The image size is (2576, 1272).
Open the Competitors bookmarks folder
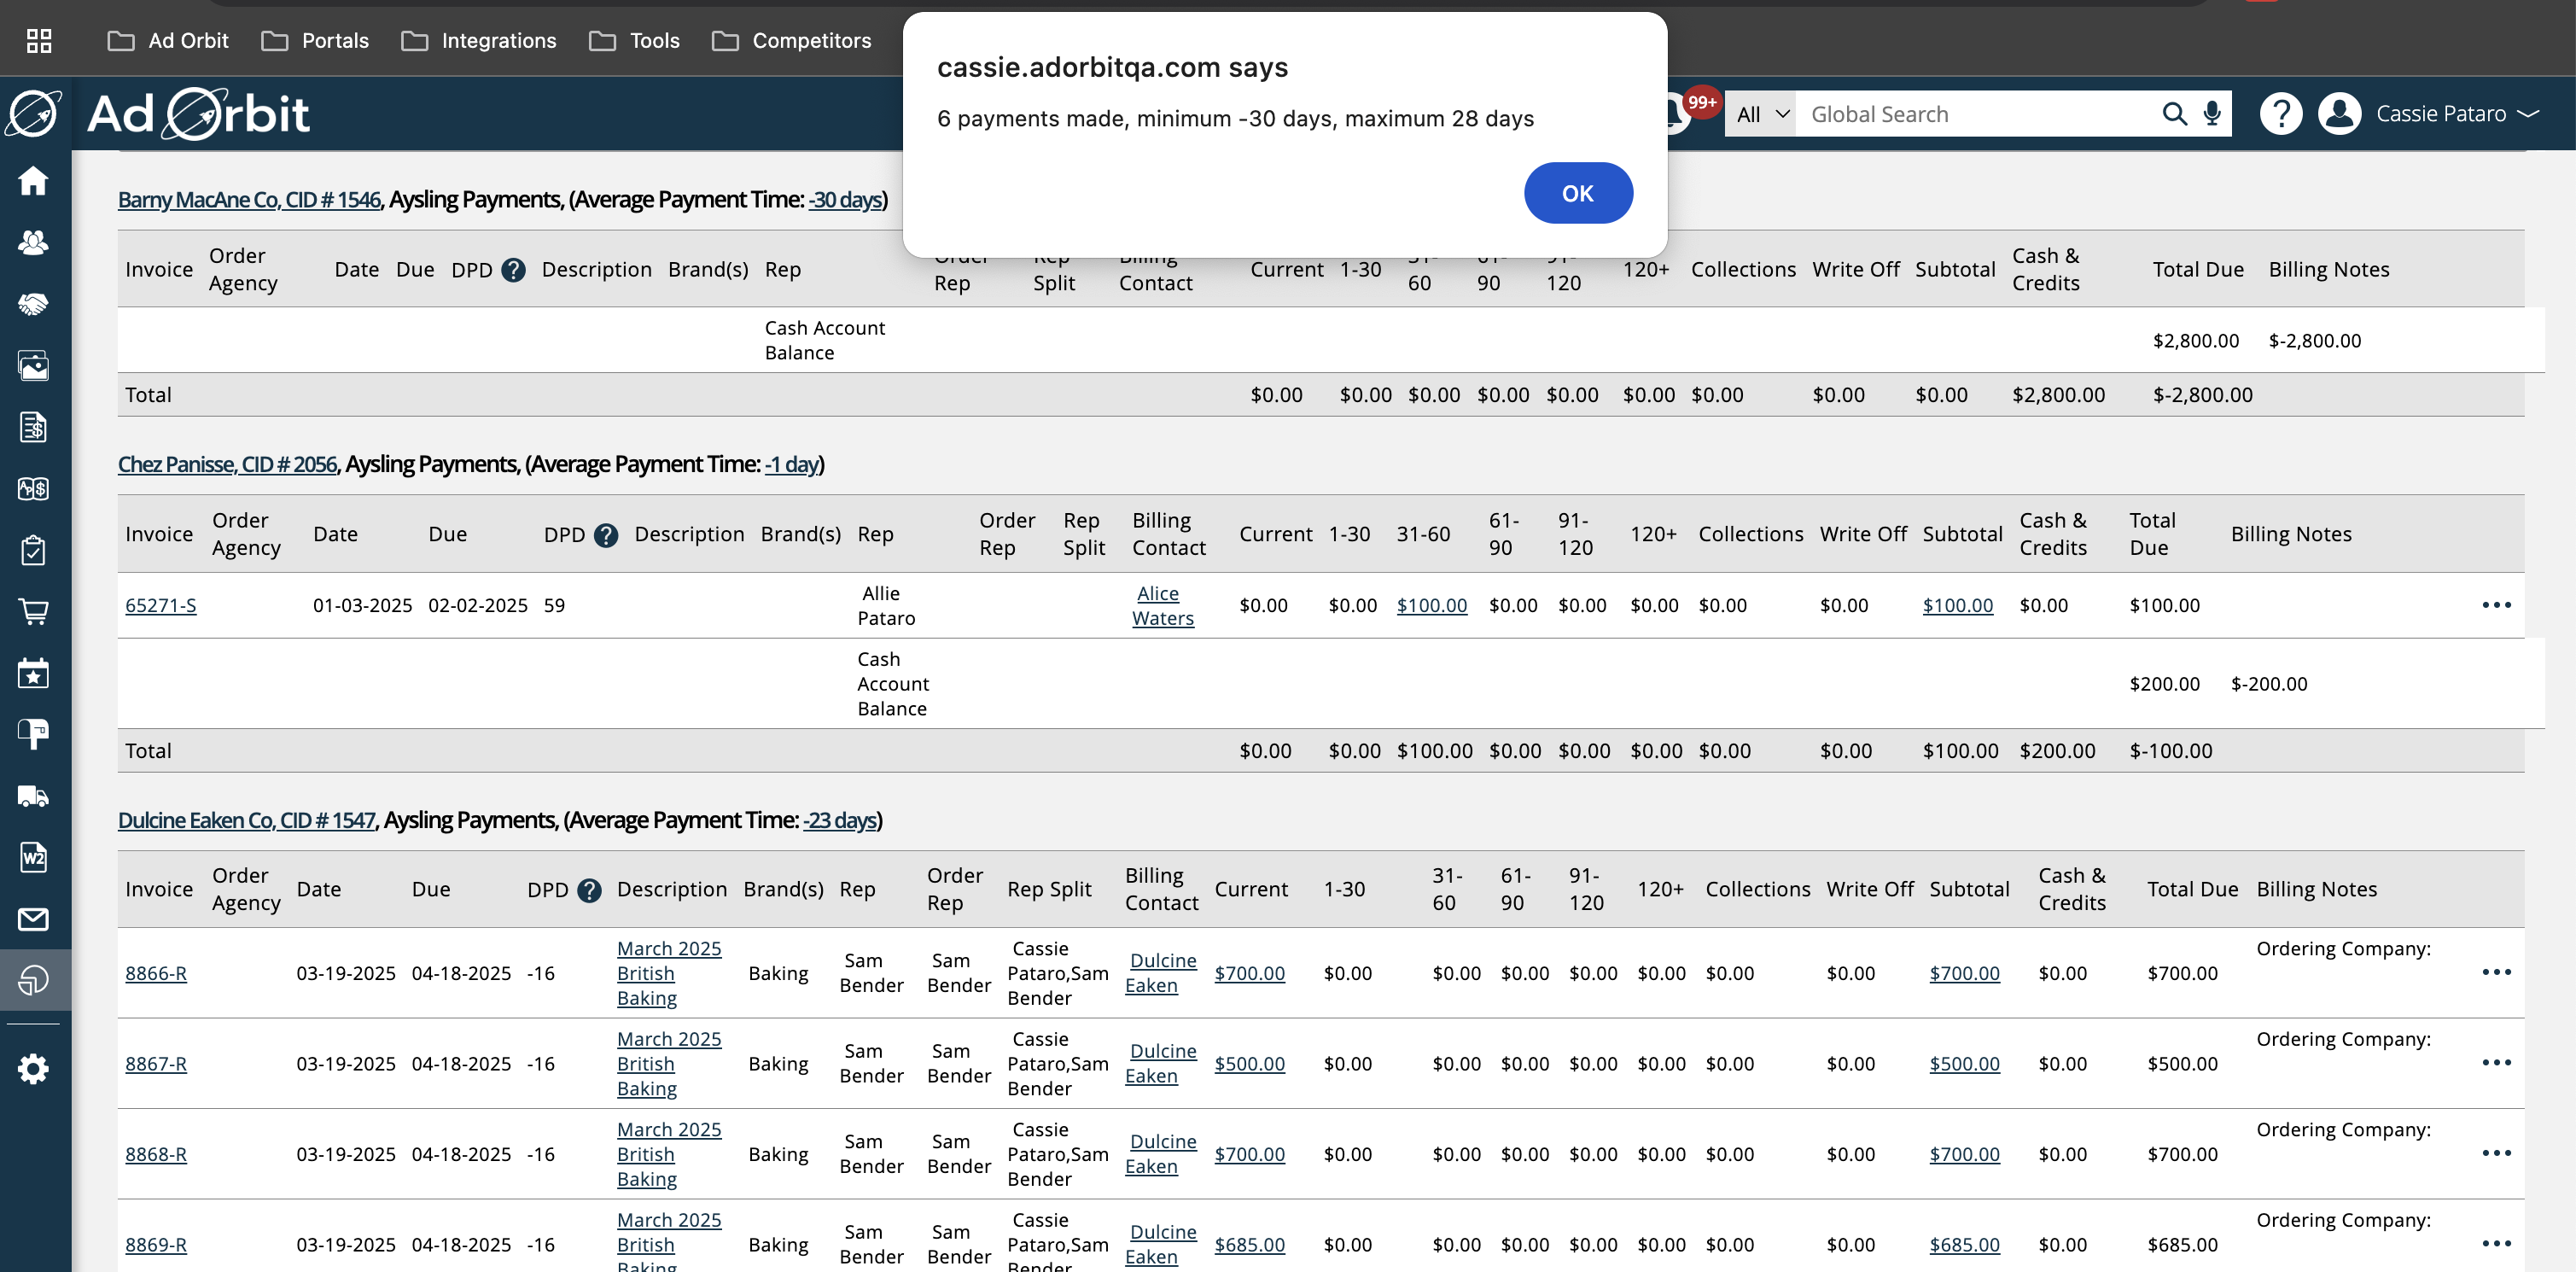point(792,41)
